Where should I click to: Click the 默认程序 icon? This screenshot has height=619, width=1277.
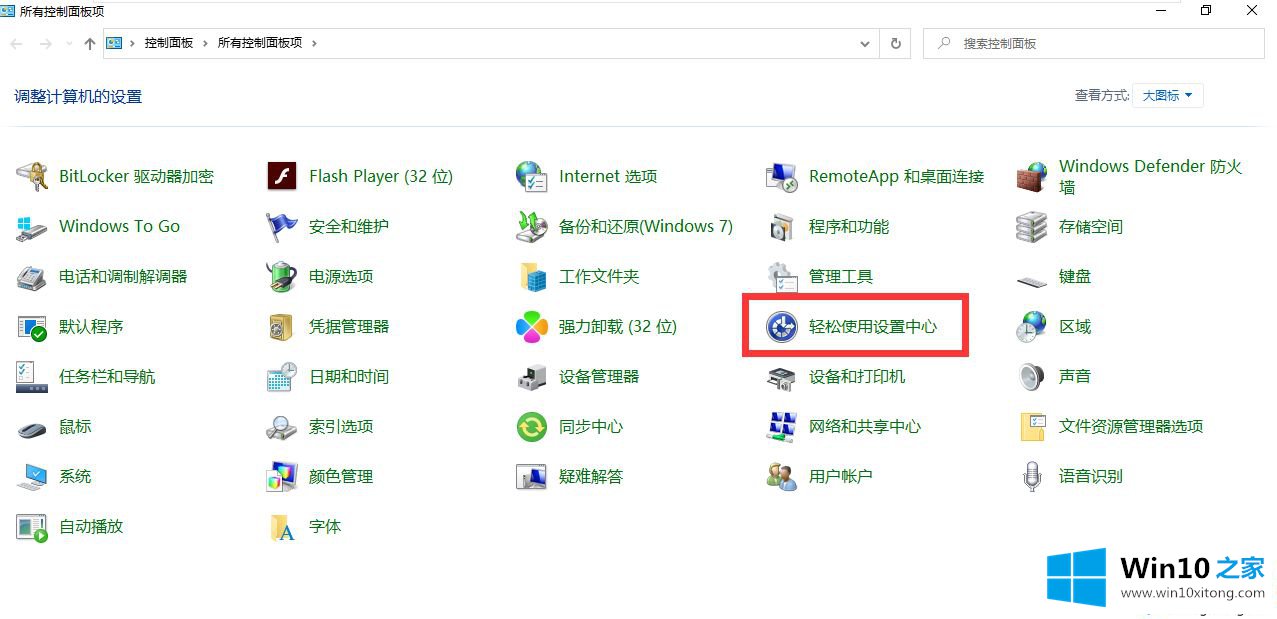pos(32,327)
